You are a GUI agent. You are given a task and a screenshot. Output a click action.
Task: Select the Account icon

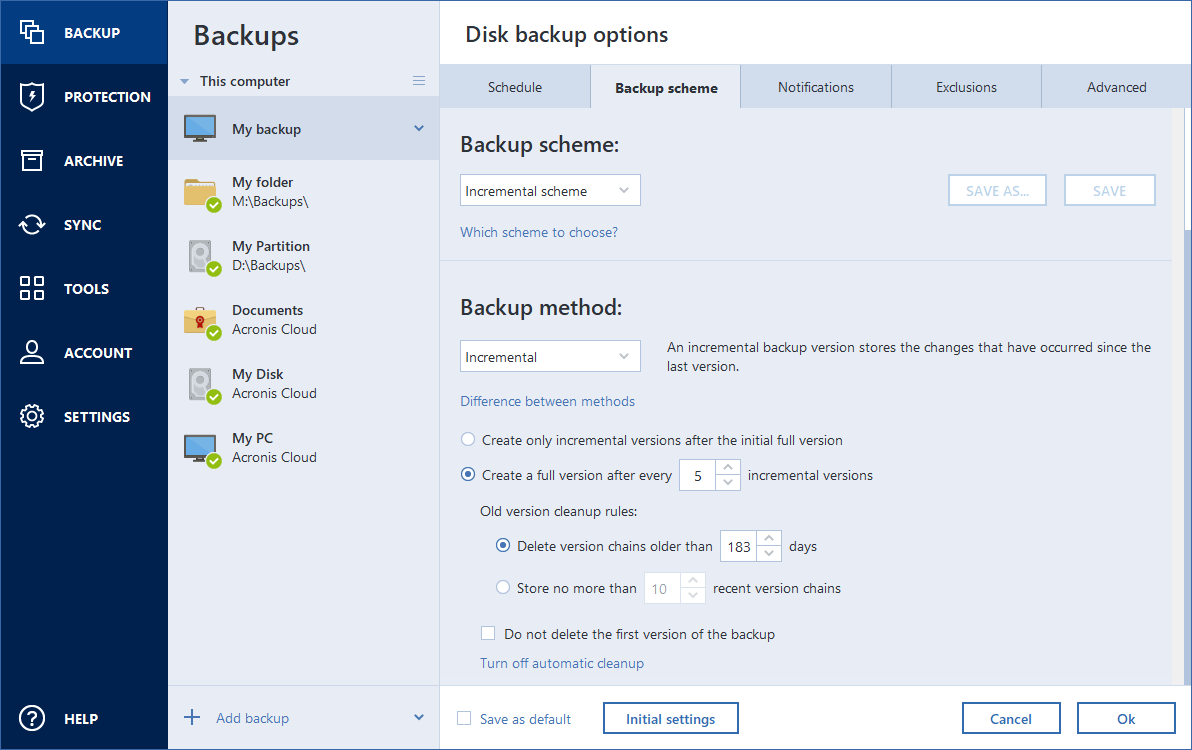pyautogui.click(x=32, y=352)
